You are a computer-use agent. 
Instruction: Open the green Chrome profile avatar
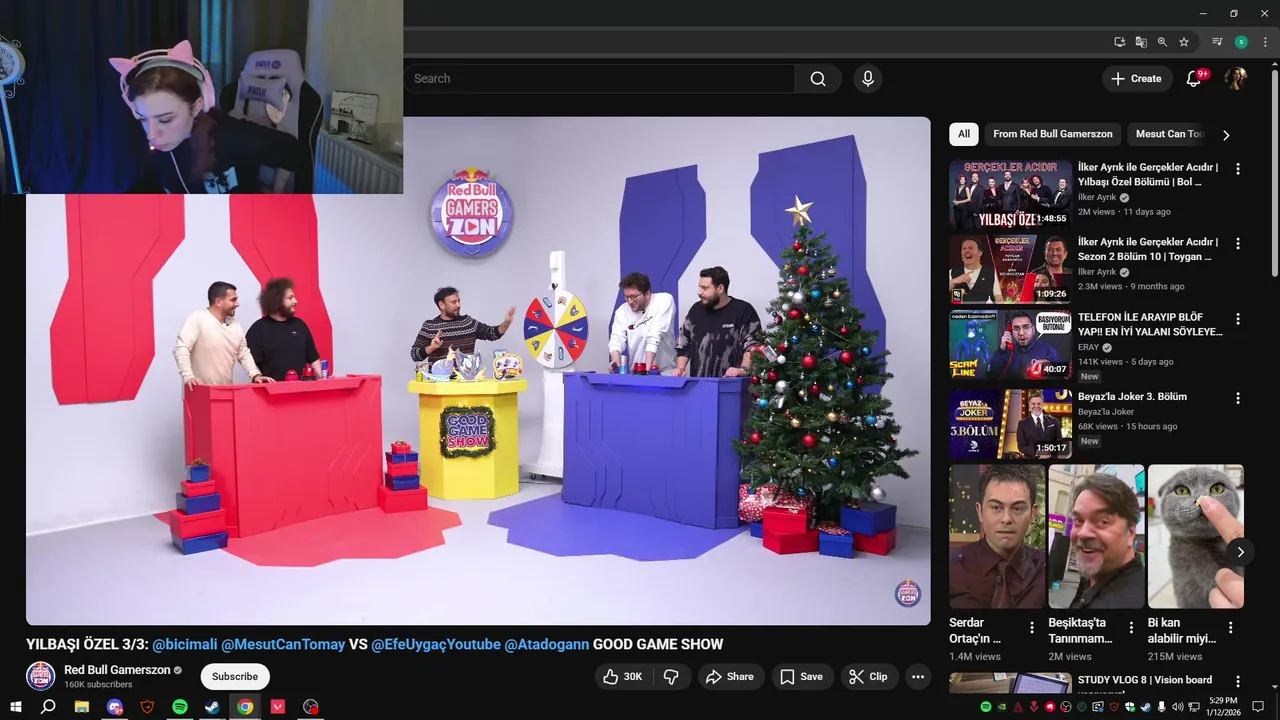tap(1241, 42)
